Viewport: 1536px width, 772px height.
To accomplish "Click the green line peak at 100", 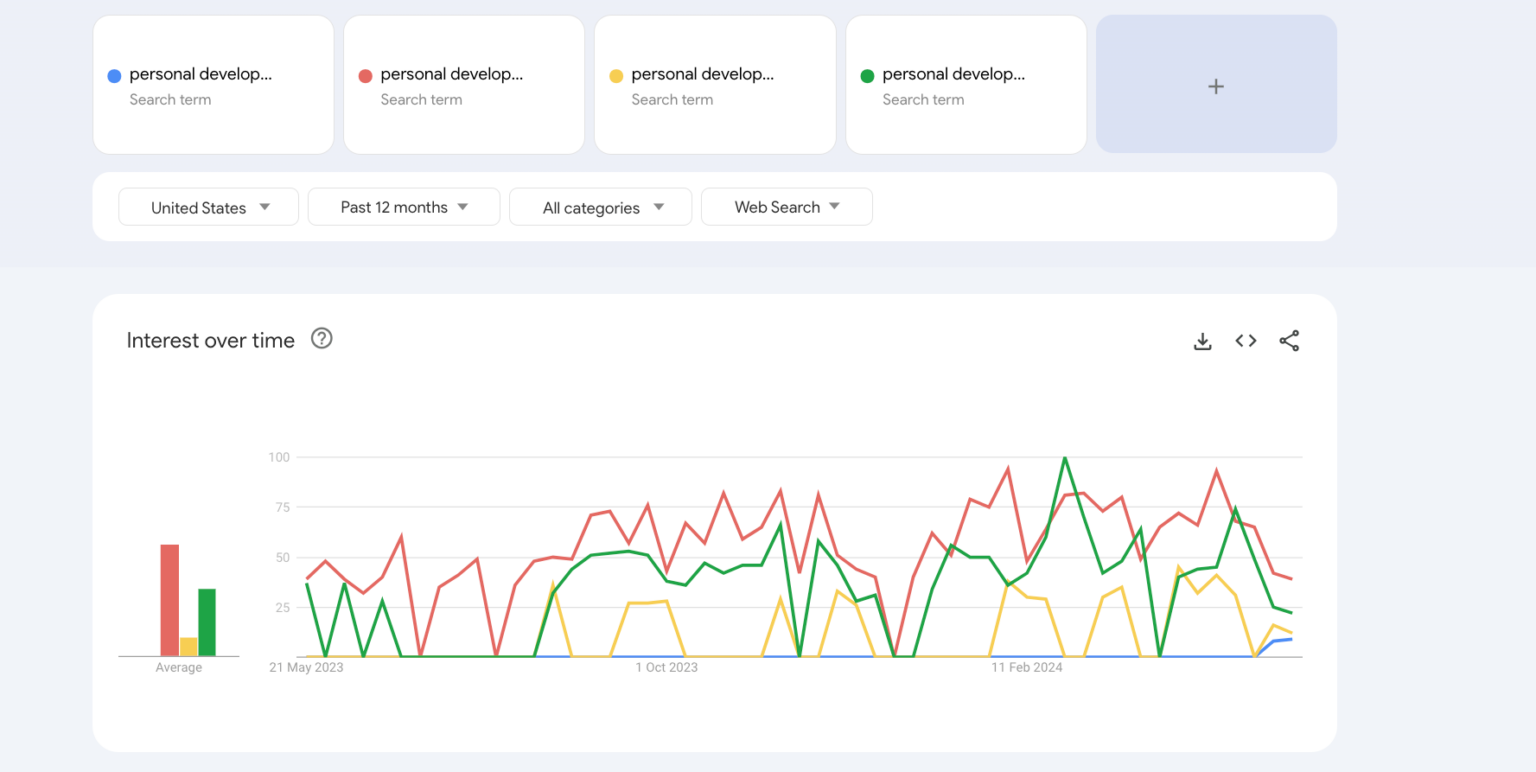I will coord(1065,458).
